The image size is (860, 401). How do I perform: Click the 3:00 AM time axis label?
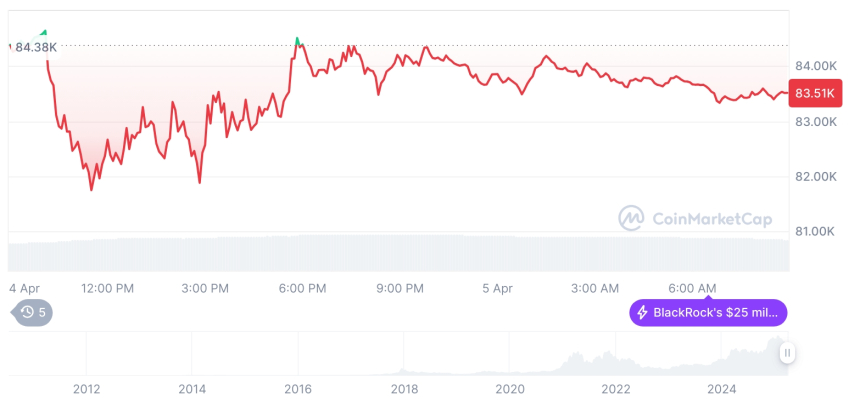click(x=595, y=288)
